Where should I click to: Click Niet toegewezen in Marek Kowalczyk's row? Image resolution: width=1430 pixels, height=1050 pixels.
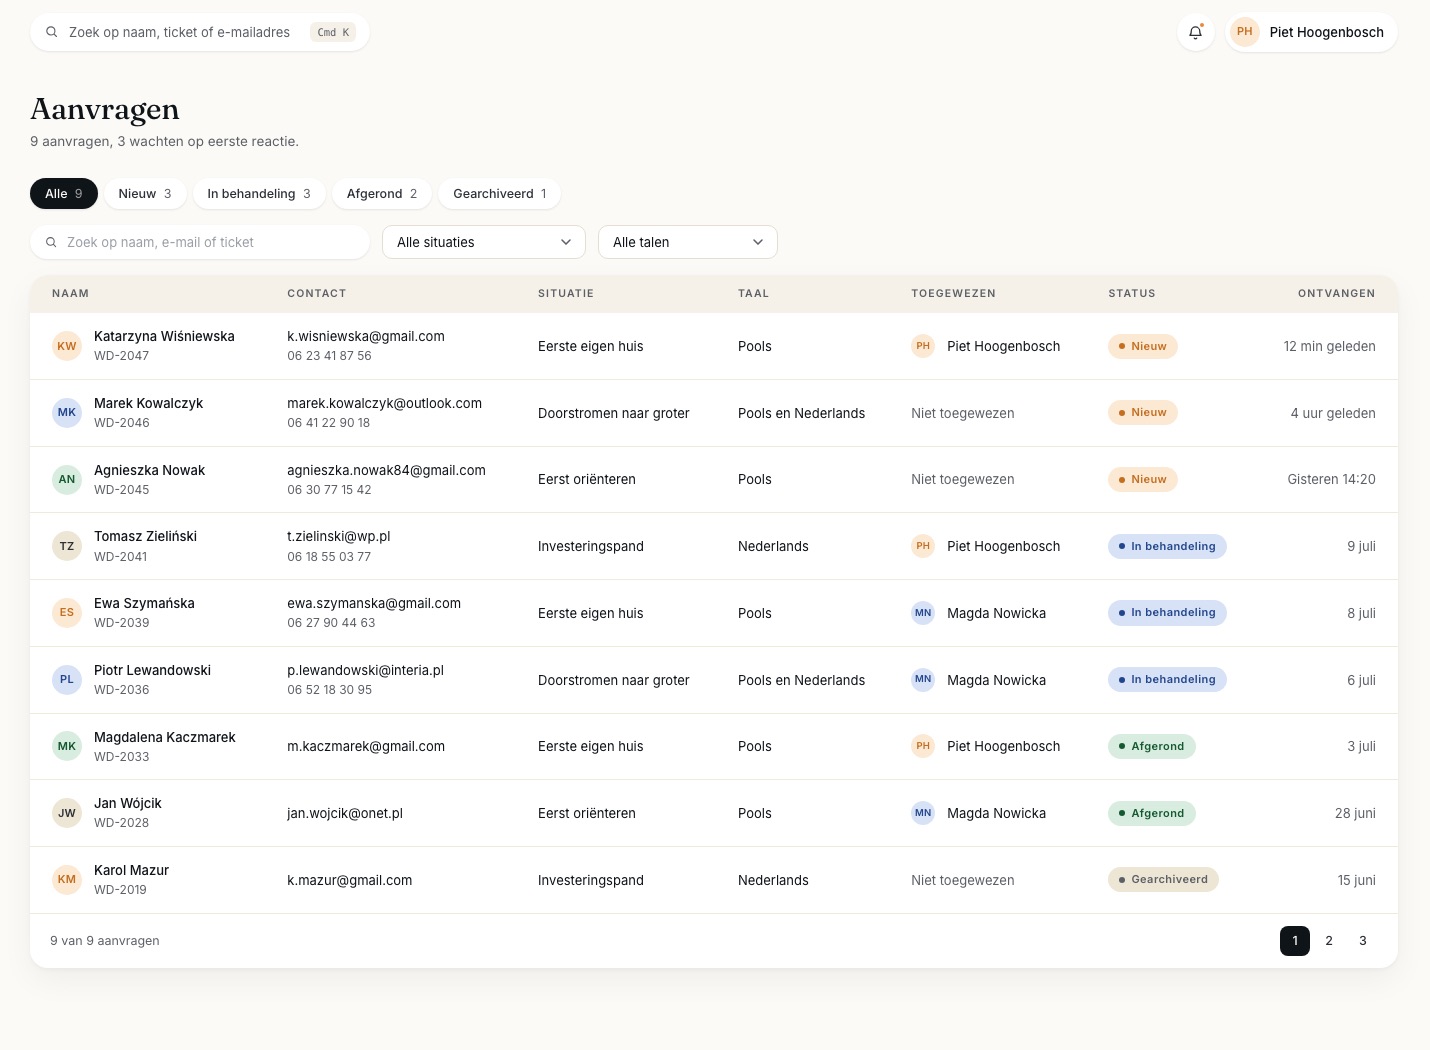pyautogui.click(x=963, y=413)
